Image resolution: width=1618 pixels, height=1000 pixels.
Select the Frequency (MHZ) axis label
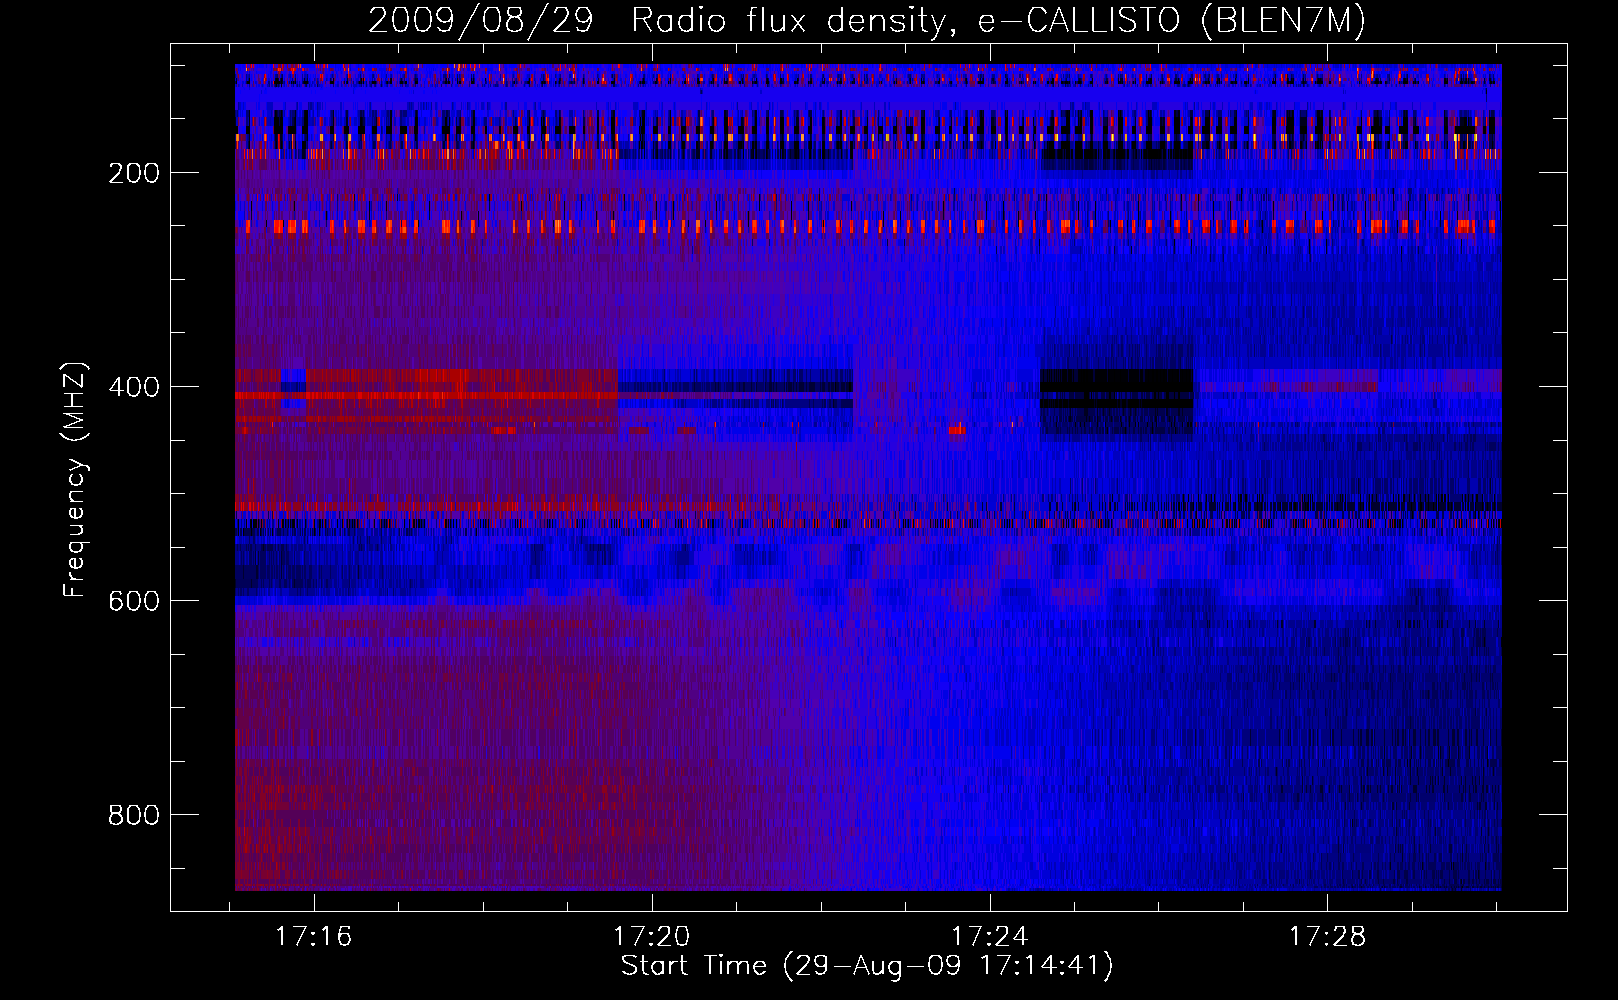(75, 479)
